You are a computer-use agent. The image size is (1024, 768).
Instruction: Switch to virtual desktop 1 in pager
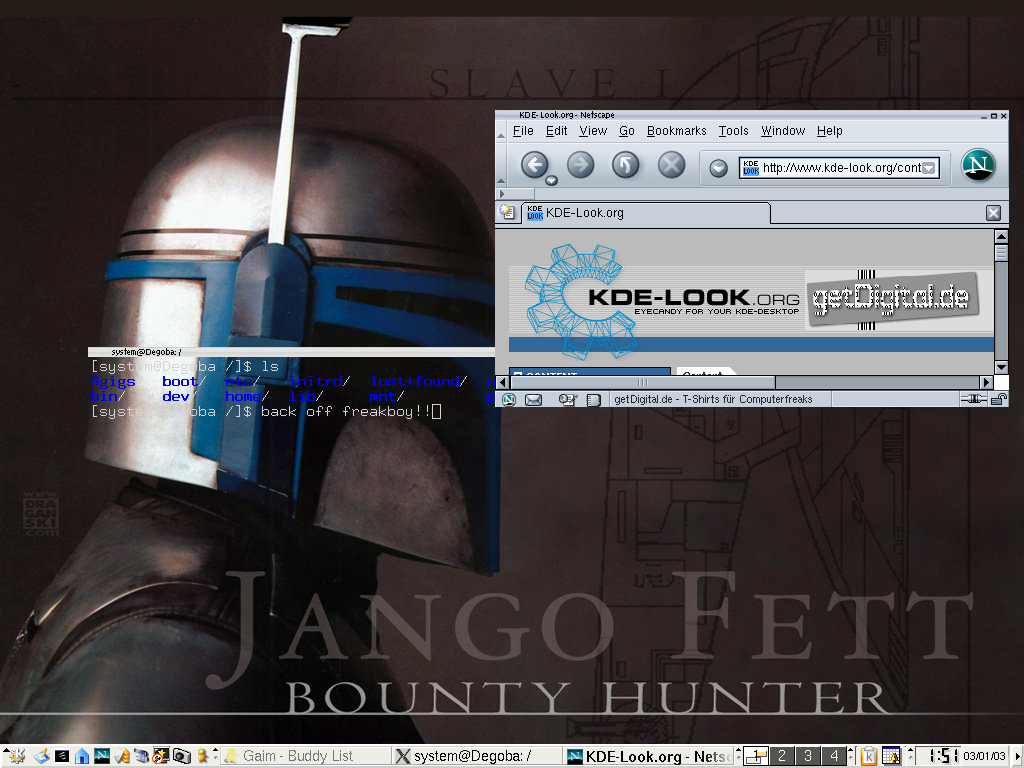(756, 756)
